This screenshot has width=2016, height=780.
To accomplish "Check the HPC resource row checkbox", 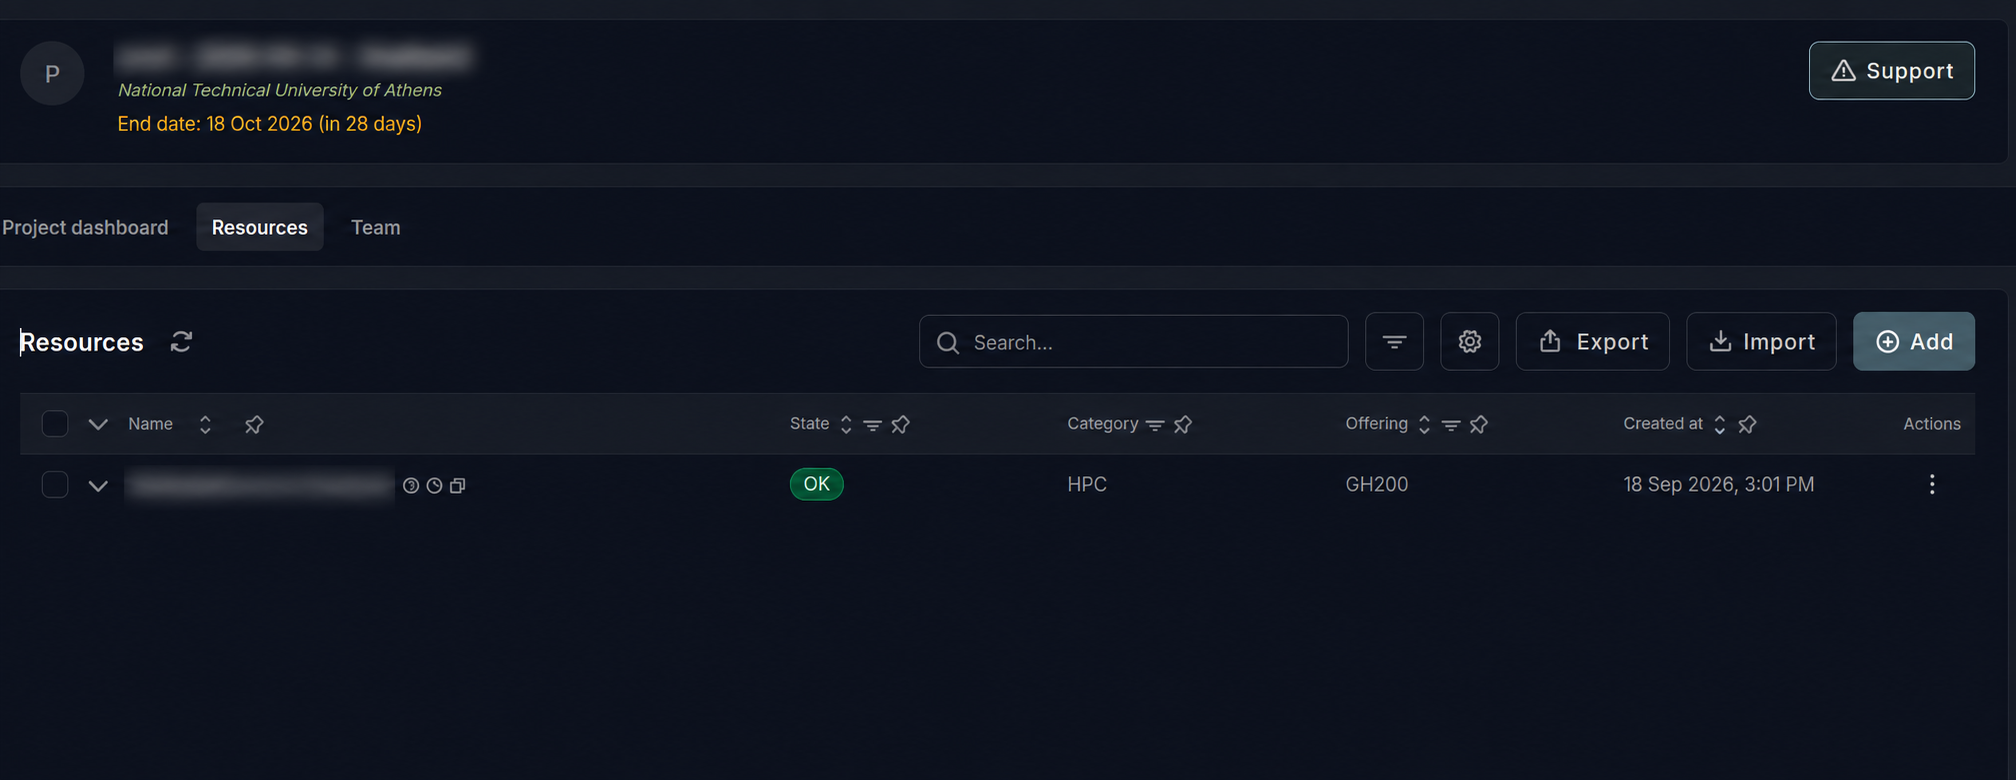I will point(55,485).
